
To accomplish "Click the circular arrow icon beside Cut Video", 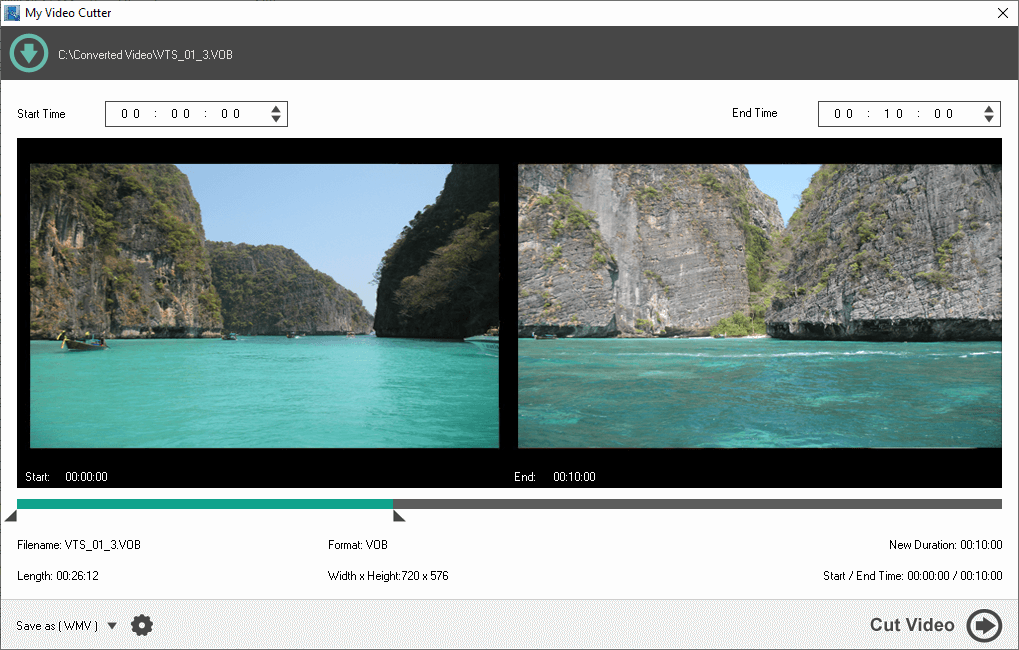I will 984,626.
